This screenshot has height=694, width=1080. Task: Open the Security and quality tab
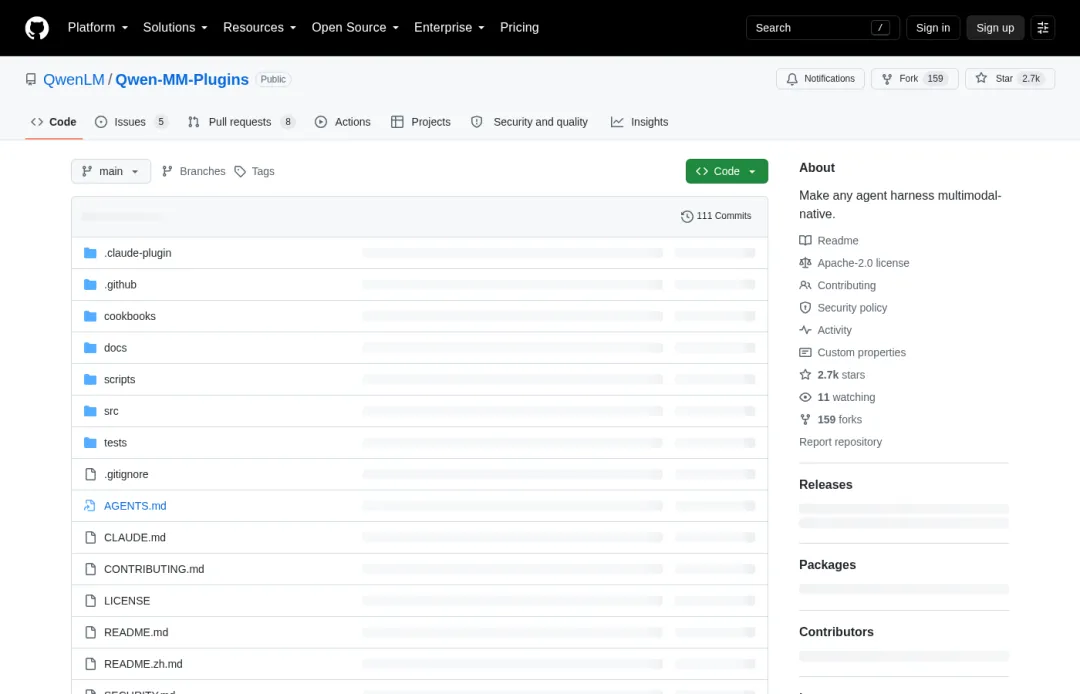coord(530,122)
